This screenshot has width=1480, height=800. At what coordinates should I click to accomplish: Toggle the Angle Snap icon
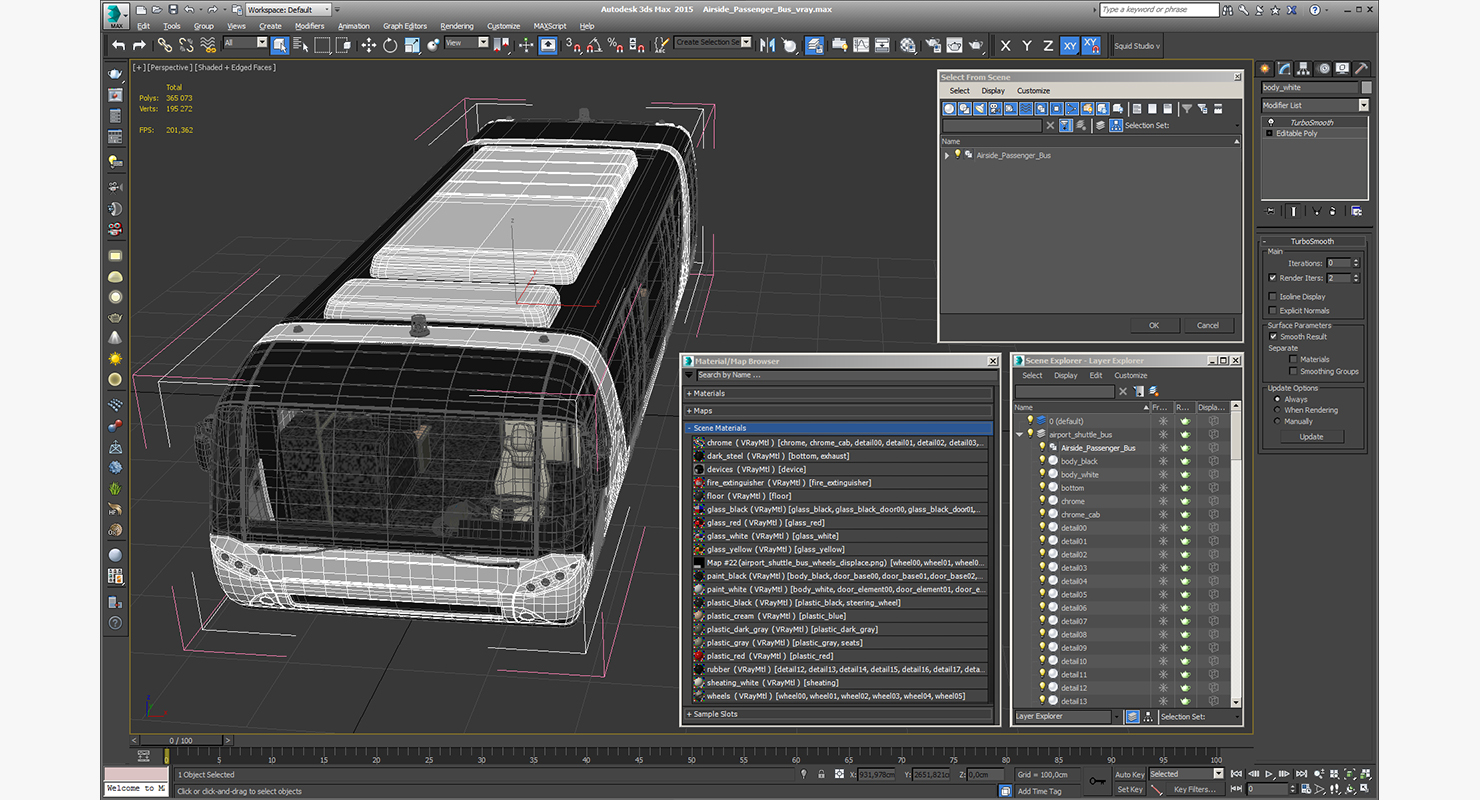tap(594, 45)
